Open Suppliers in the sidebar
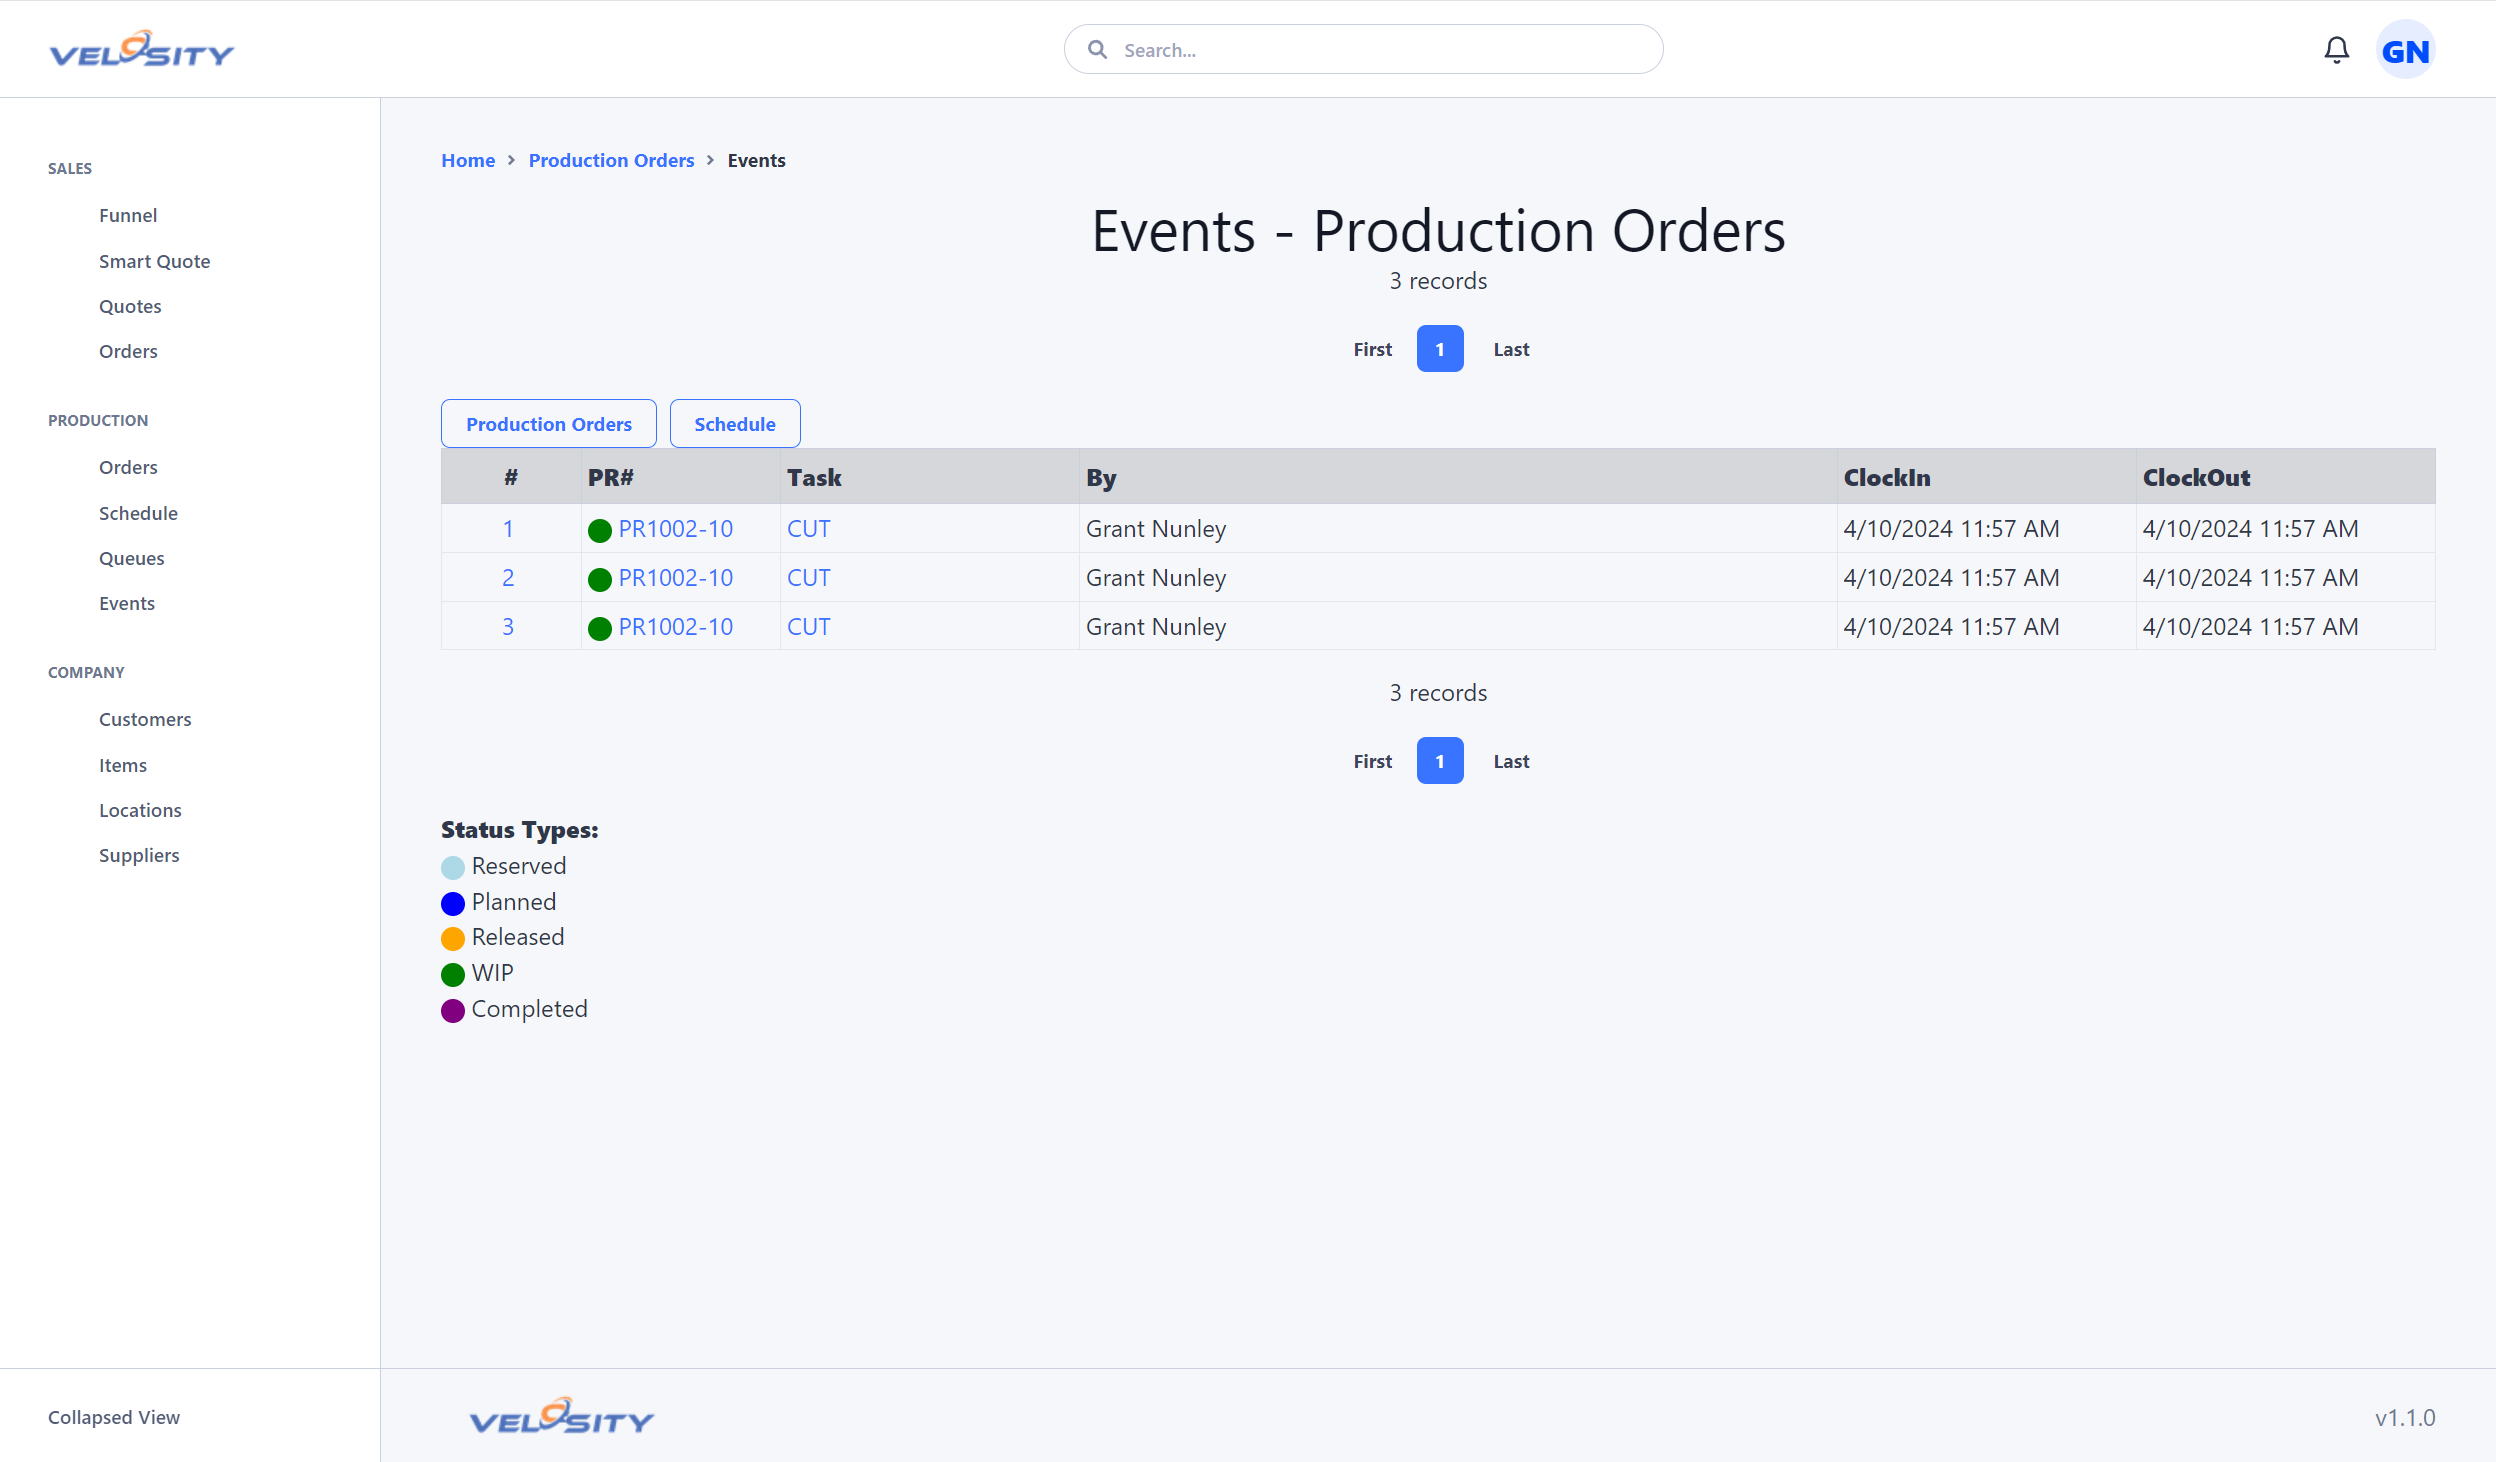2496x1462 pixels. pyautogui.click(x=139, y=855)
